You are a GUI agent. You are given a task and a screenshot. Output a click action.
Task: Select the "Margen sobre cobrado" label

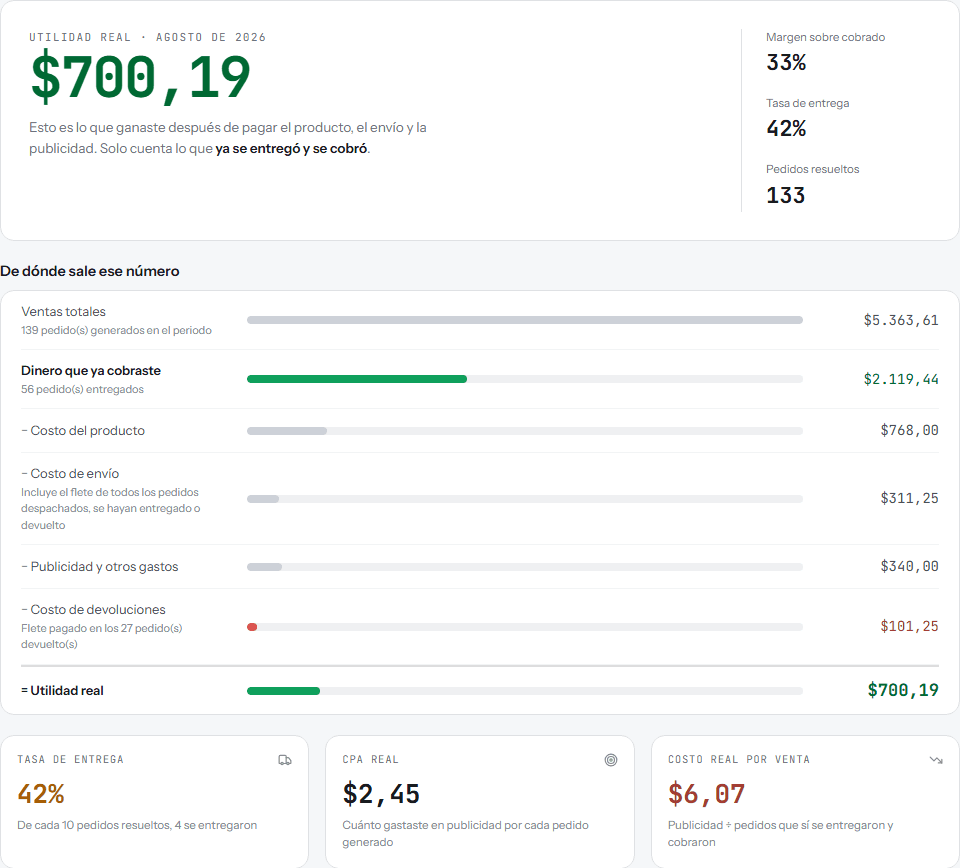tap(825, 37)
